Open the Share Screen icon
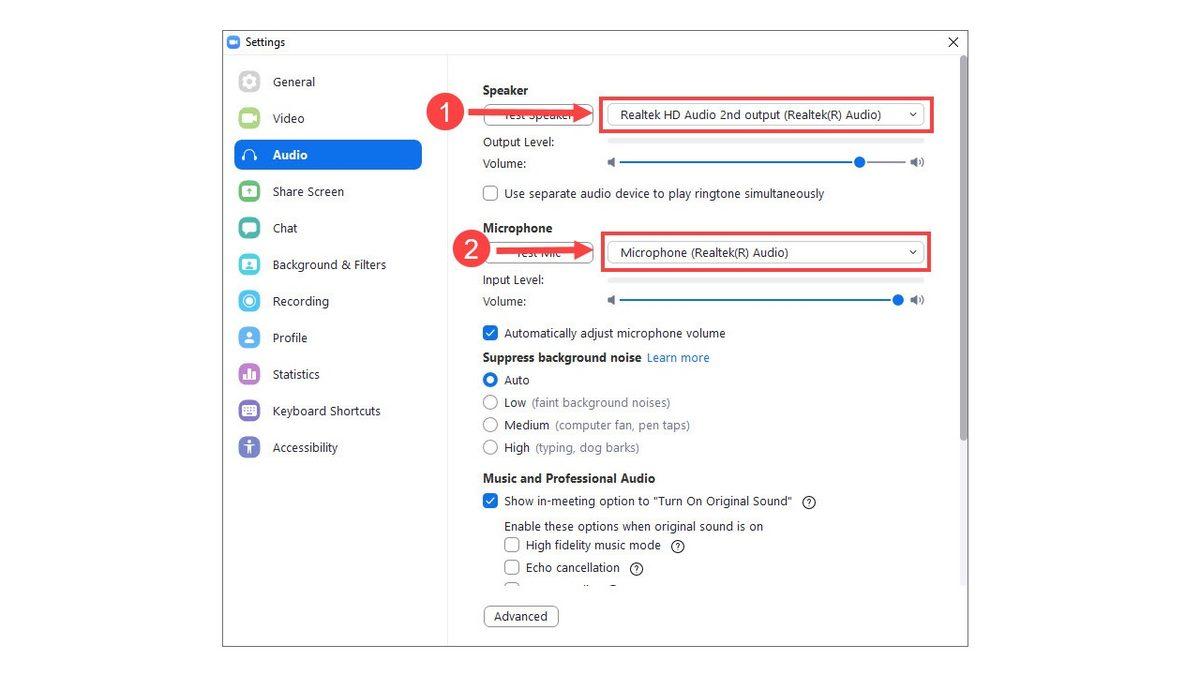 249,191
